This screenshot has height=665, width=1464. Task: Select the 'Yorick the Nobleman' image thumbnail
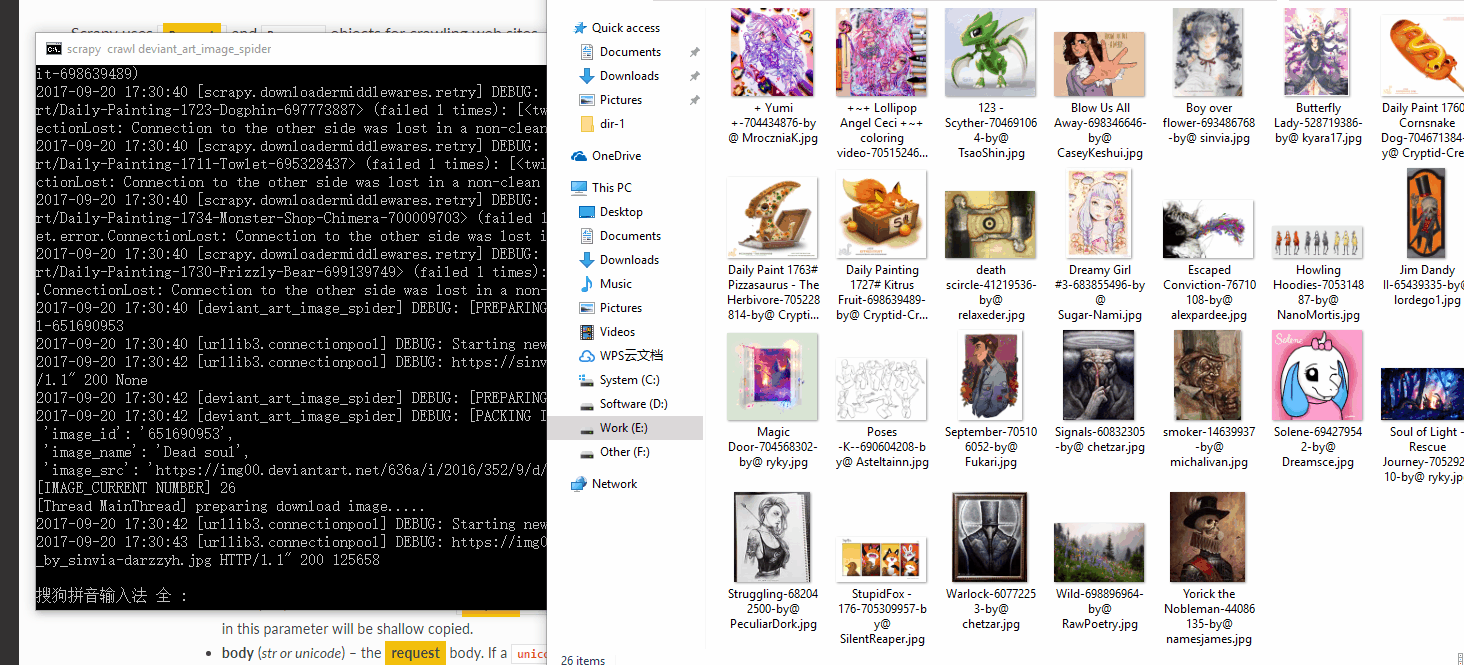[x=1209, y=538]
